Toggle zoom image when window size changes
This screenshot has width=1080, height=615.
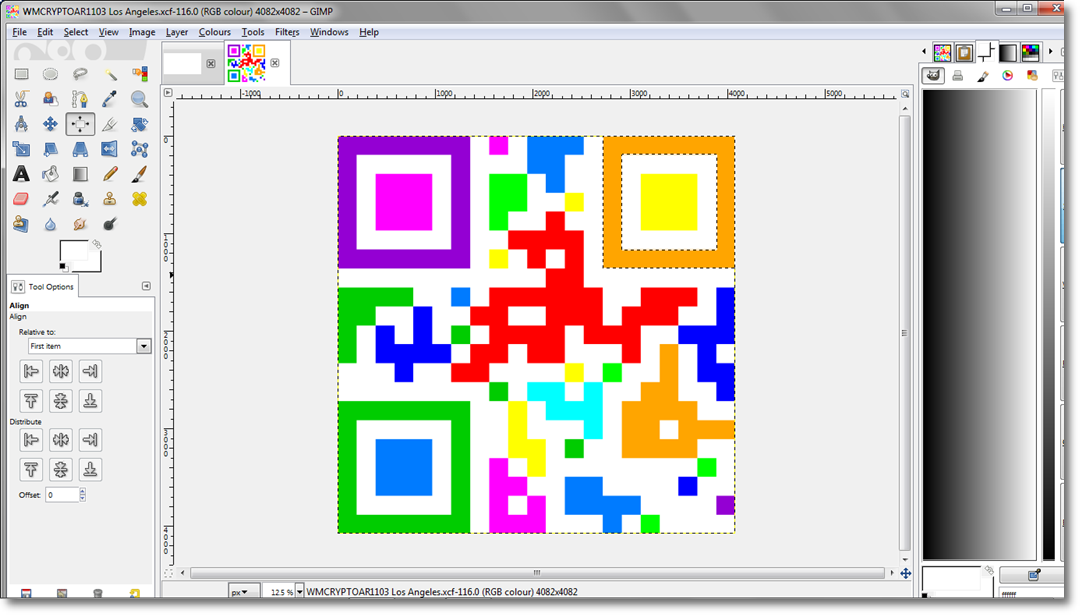[905, 94]
